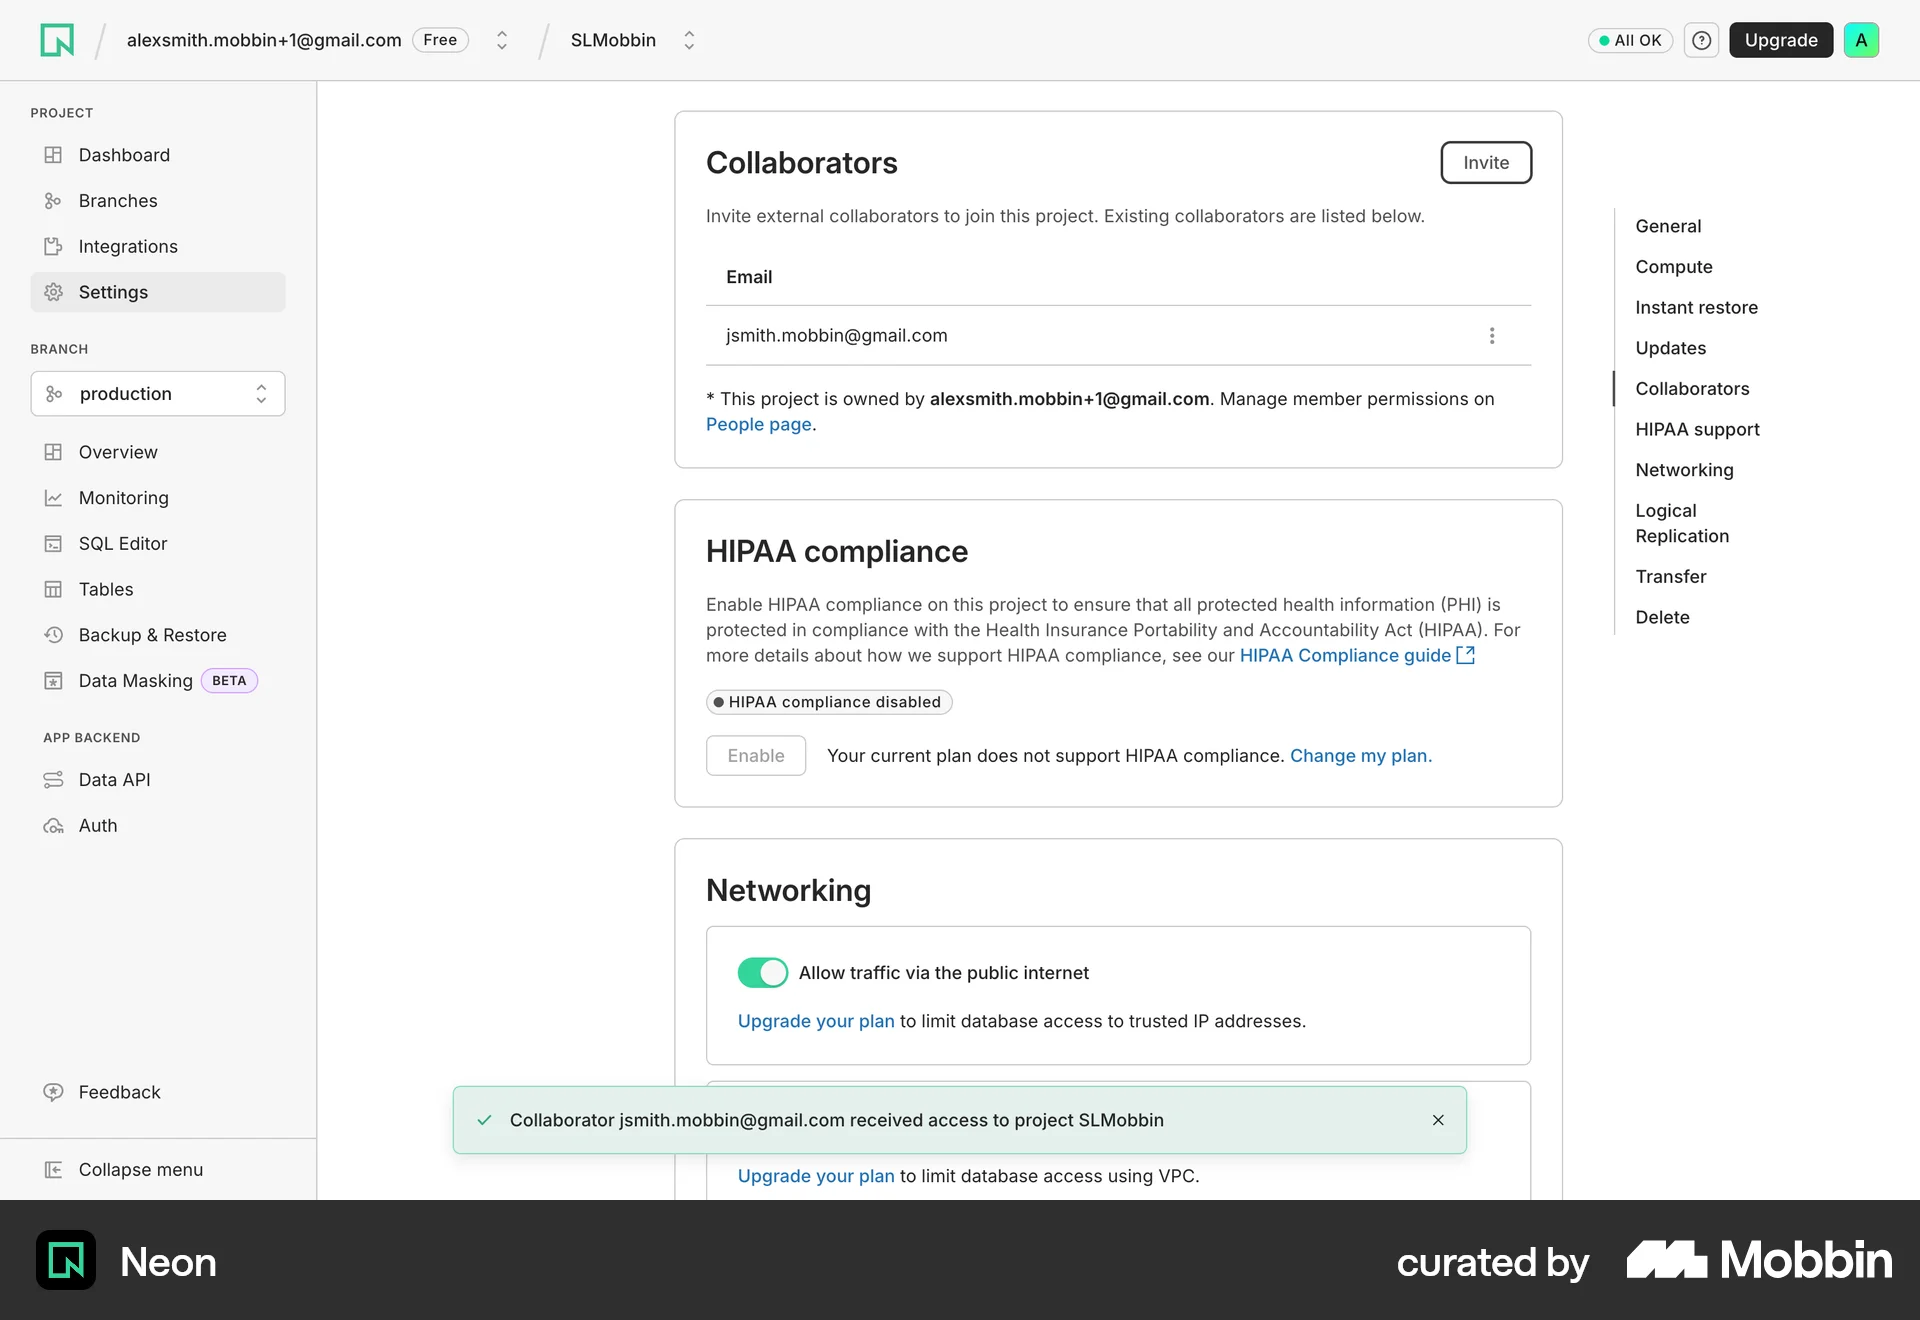Click the Change my plan link

[x=1360, y=755]
